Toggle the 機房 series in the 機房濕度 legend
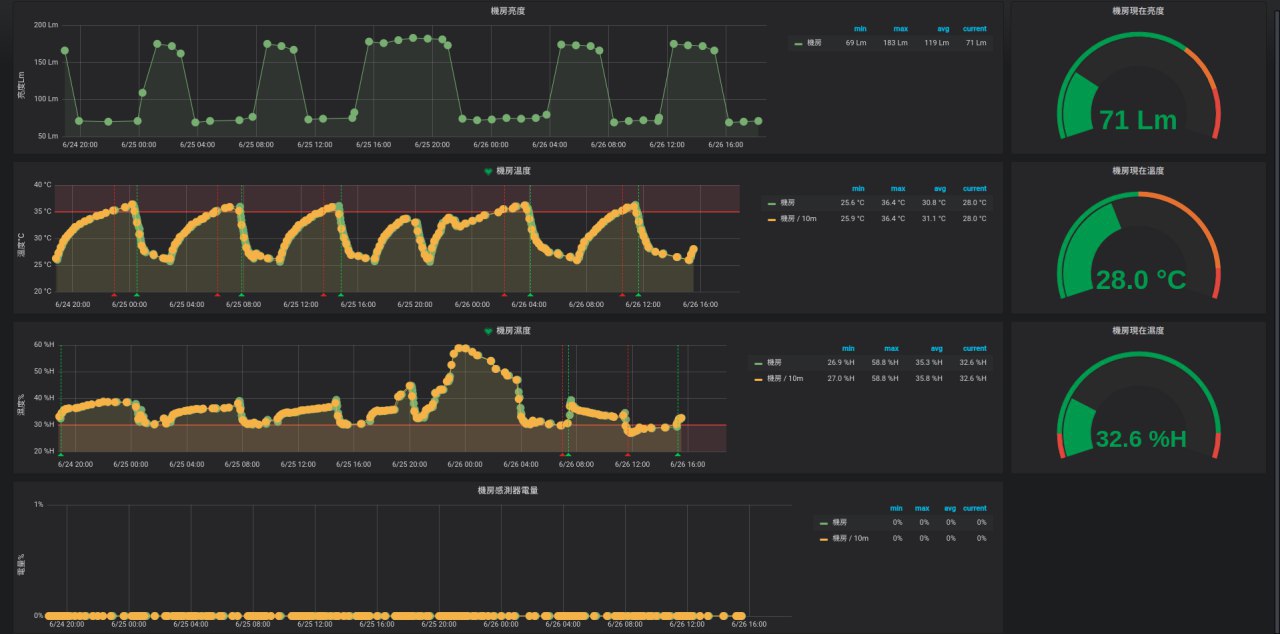Viewport: 1280px width, 634px height. [x=775, y=362]
